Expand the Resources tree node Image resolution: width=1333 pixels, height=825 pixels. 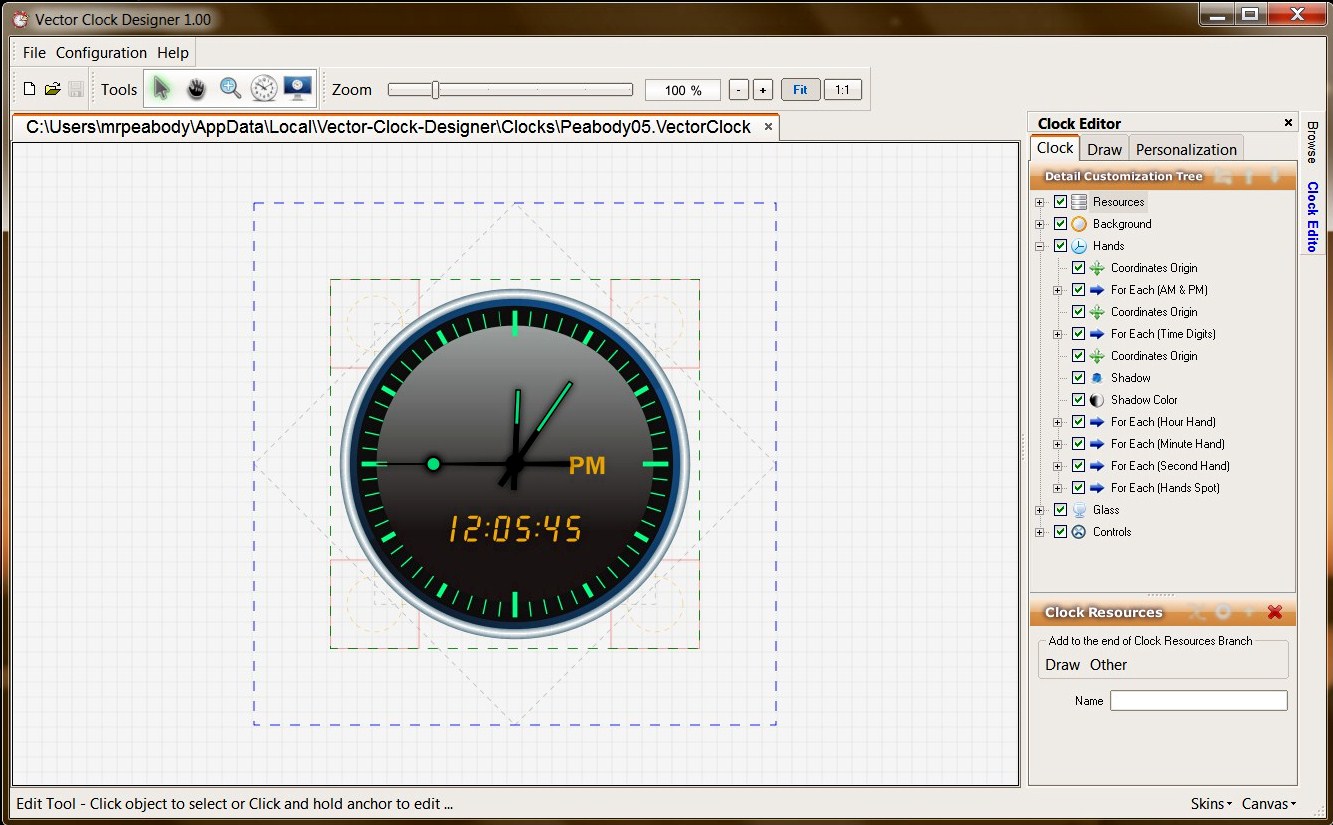pyautogui.click(x=1040, y=202)
